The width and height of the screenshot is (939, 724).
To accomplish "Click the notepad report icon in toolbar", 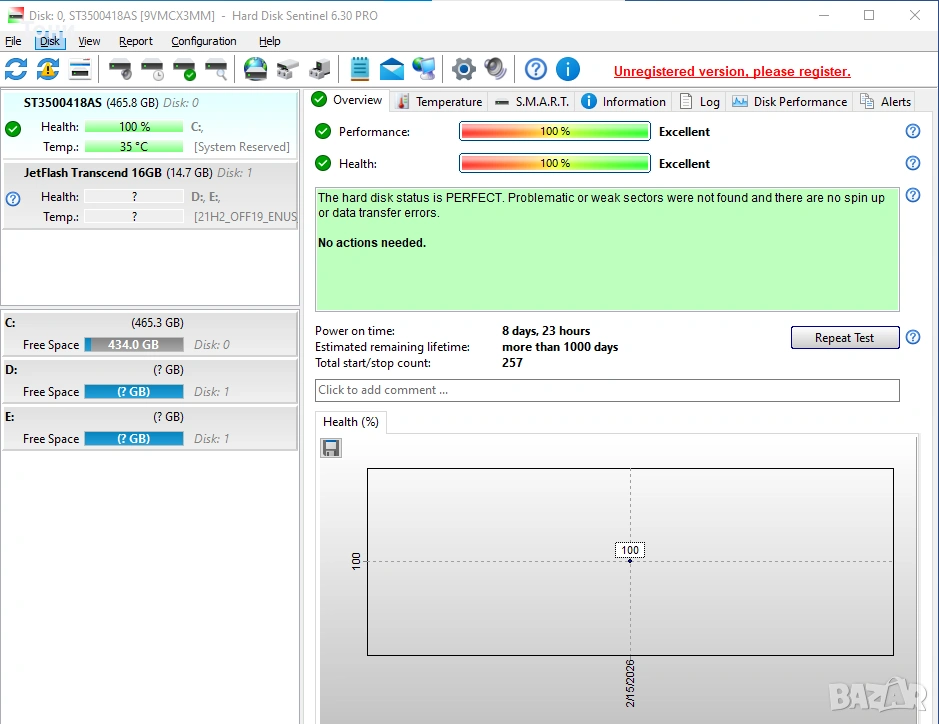I will coord(359,69).
